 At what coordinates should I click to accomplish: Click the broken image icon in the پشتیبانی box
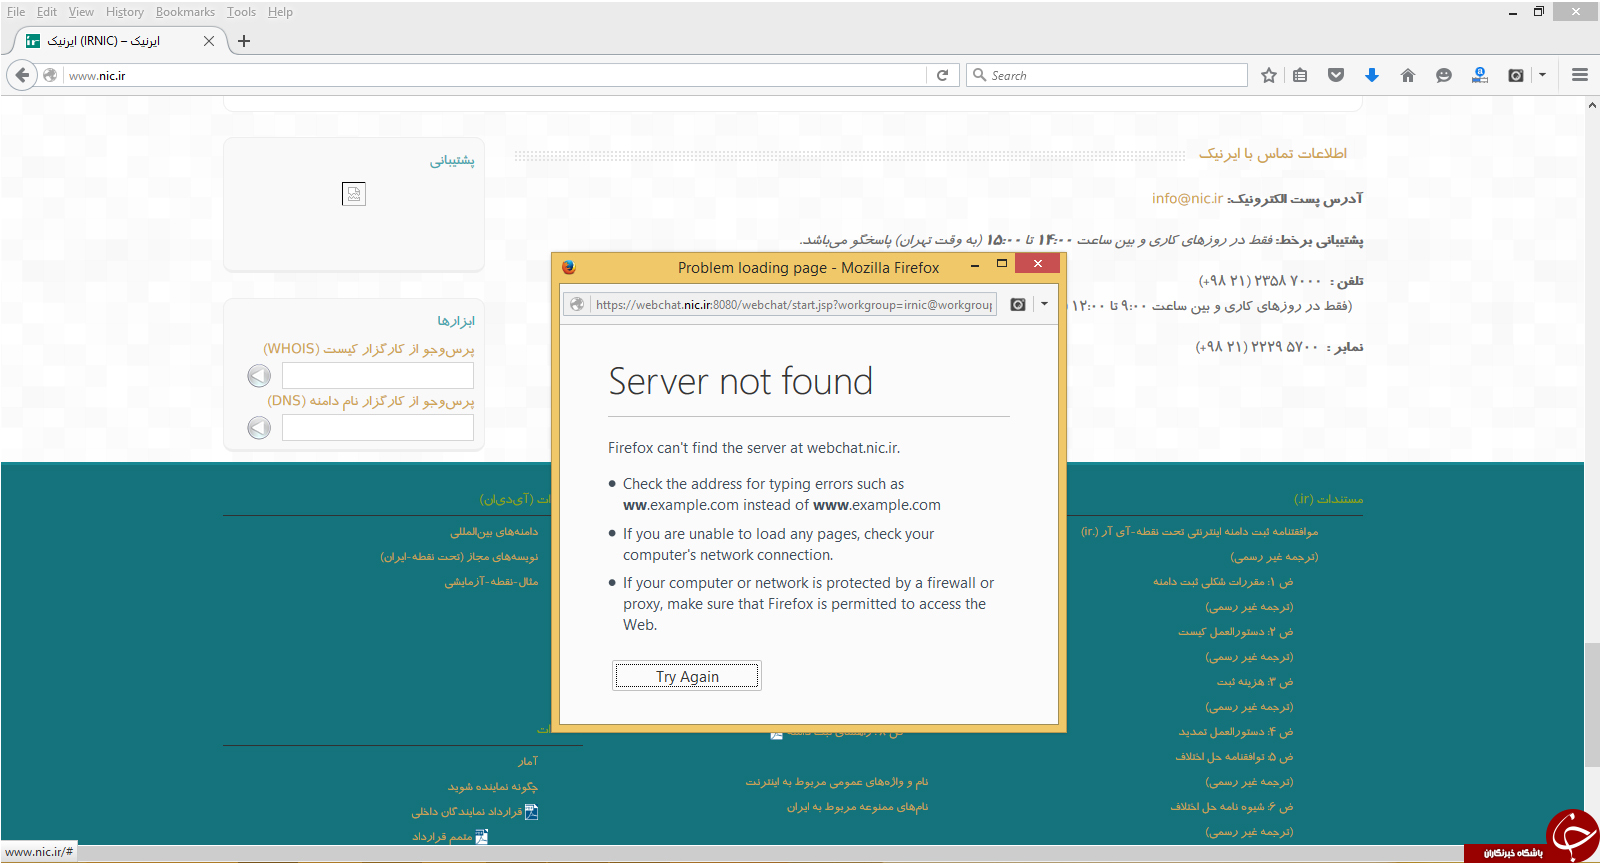354,194
